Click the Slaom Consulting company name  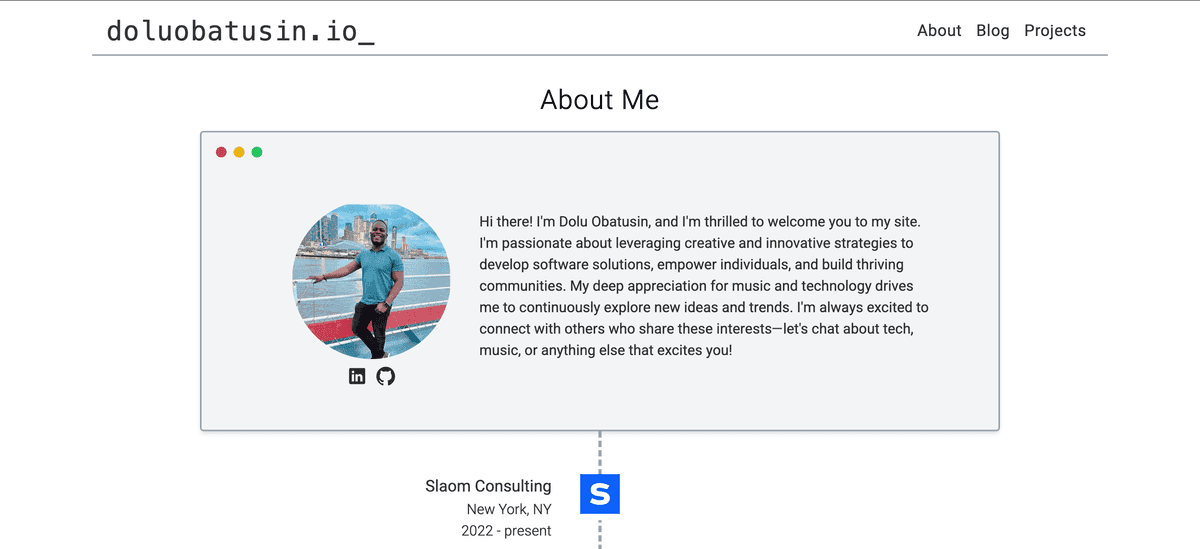[488, 486]
